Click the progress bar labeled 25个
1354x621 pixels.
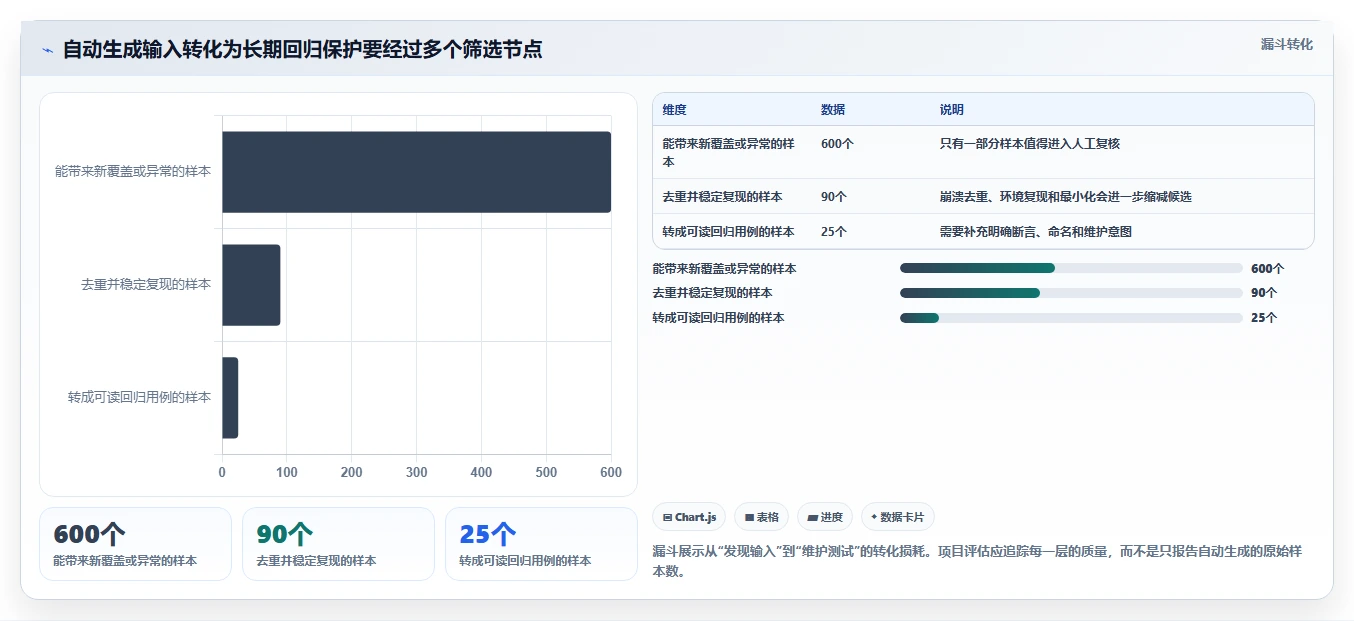1071,318
